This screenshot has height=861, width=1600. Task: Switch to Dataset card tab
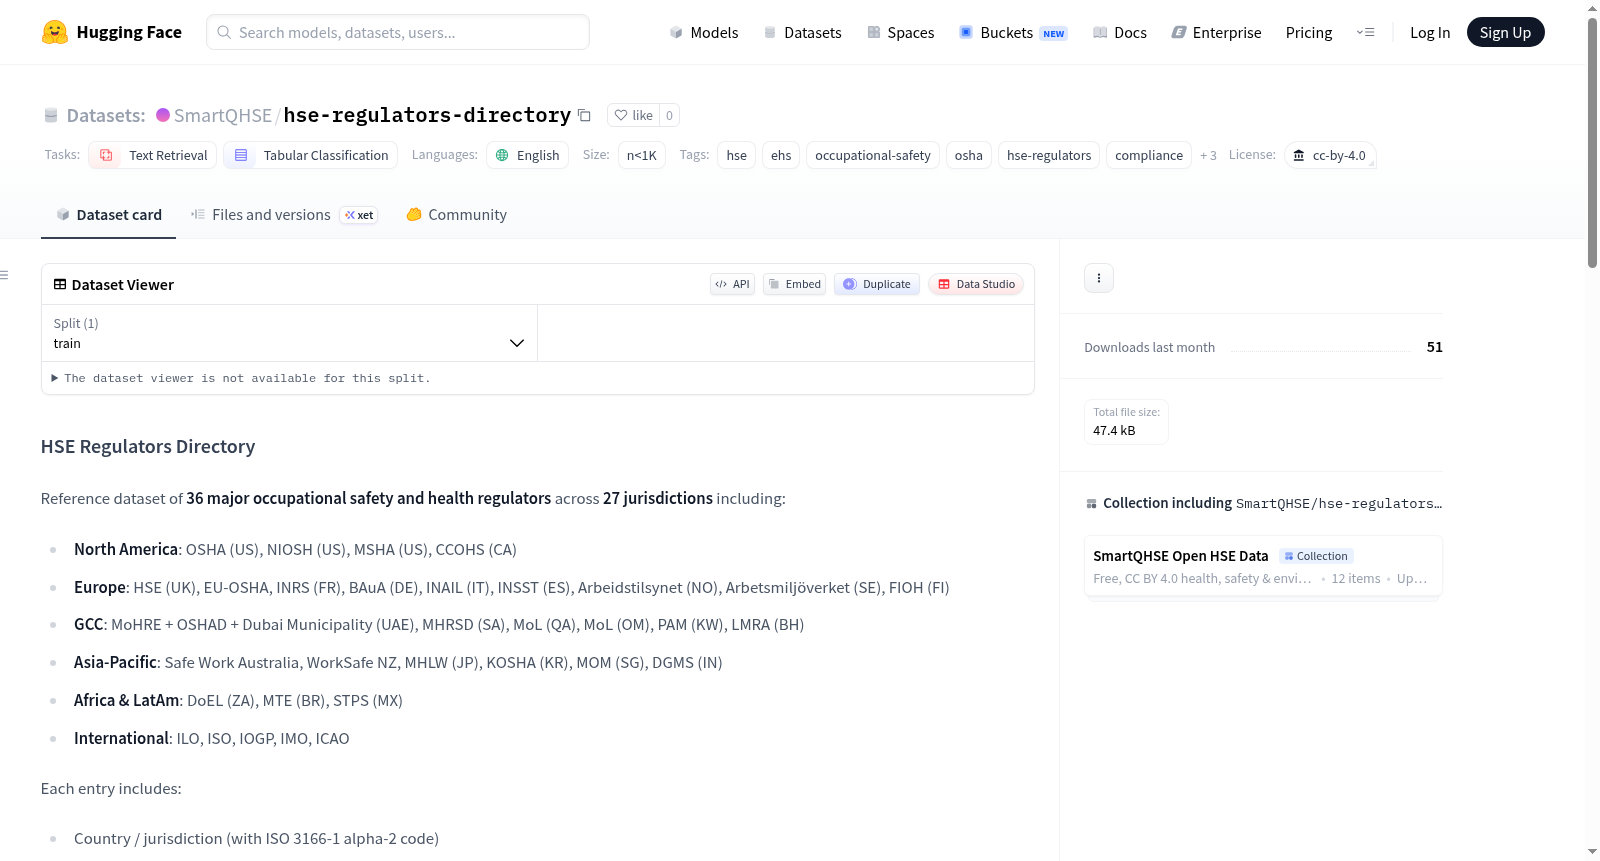(108, 215)
